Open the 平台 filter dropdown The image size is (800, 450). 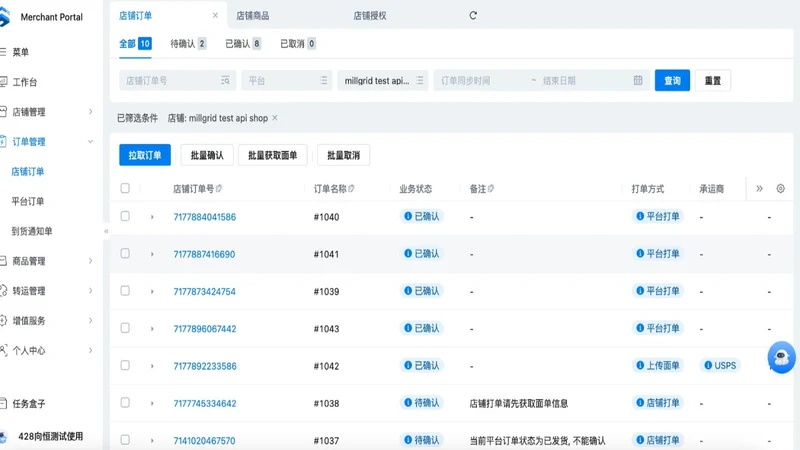pos(287,80)
